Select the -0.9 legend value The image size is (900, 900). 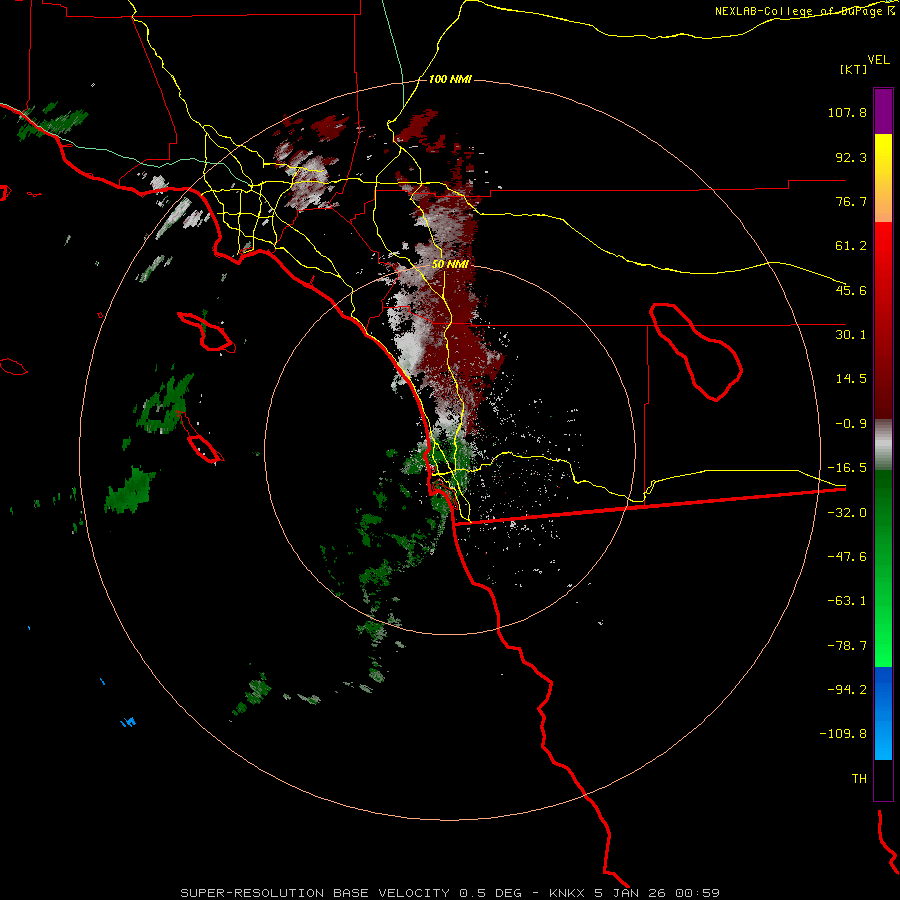click(851, 424)
